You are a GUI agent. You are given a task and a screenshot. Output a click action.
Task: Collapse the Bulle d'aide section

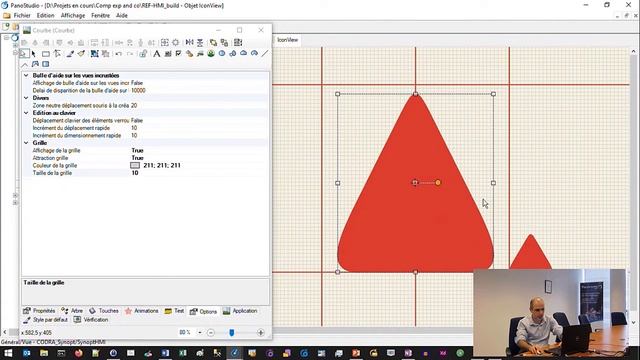click(26, 76)
